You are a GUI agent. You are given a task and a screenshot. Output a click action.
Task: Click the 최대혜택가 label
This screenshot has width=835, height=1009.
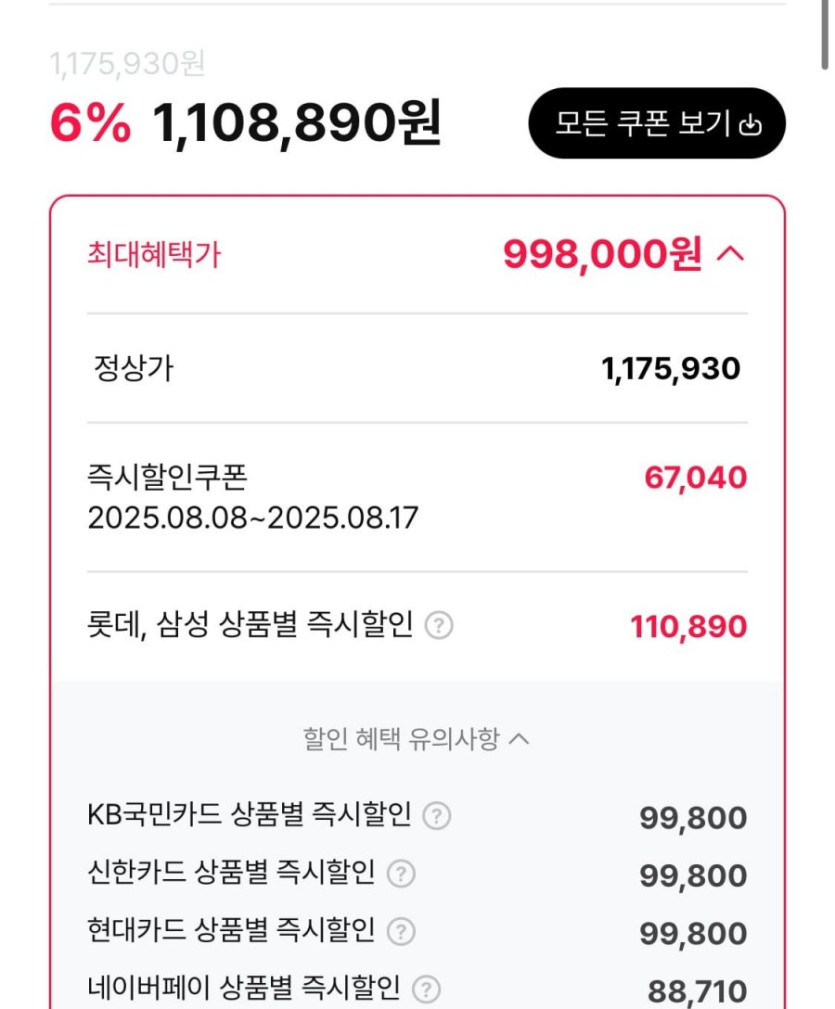click(154, 255)
